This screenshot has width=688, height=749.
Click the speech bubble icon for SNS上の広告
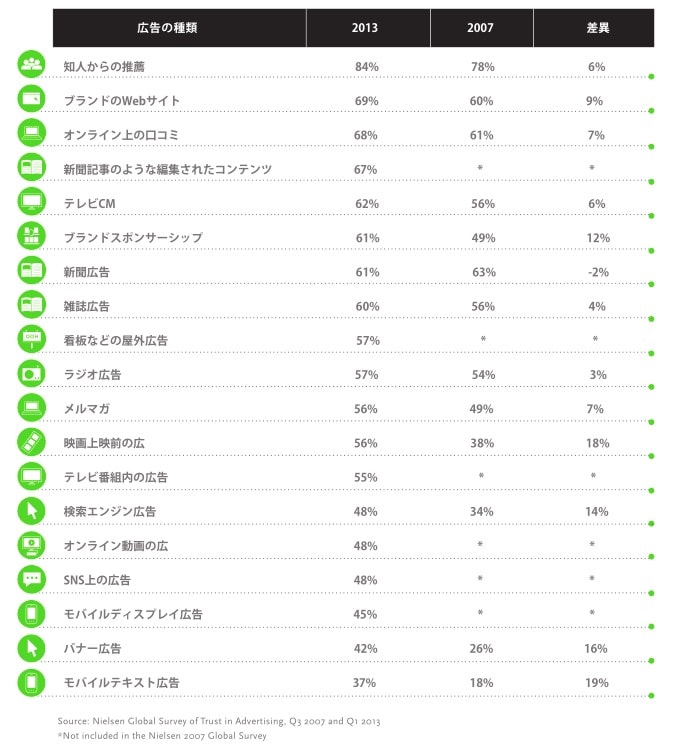32,579
